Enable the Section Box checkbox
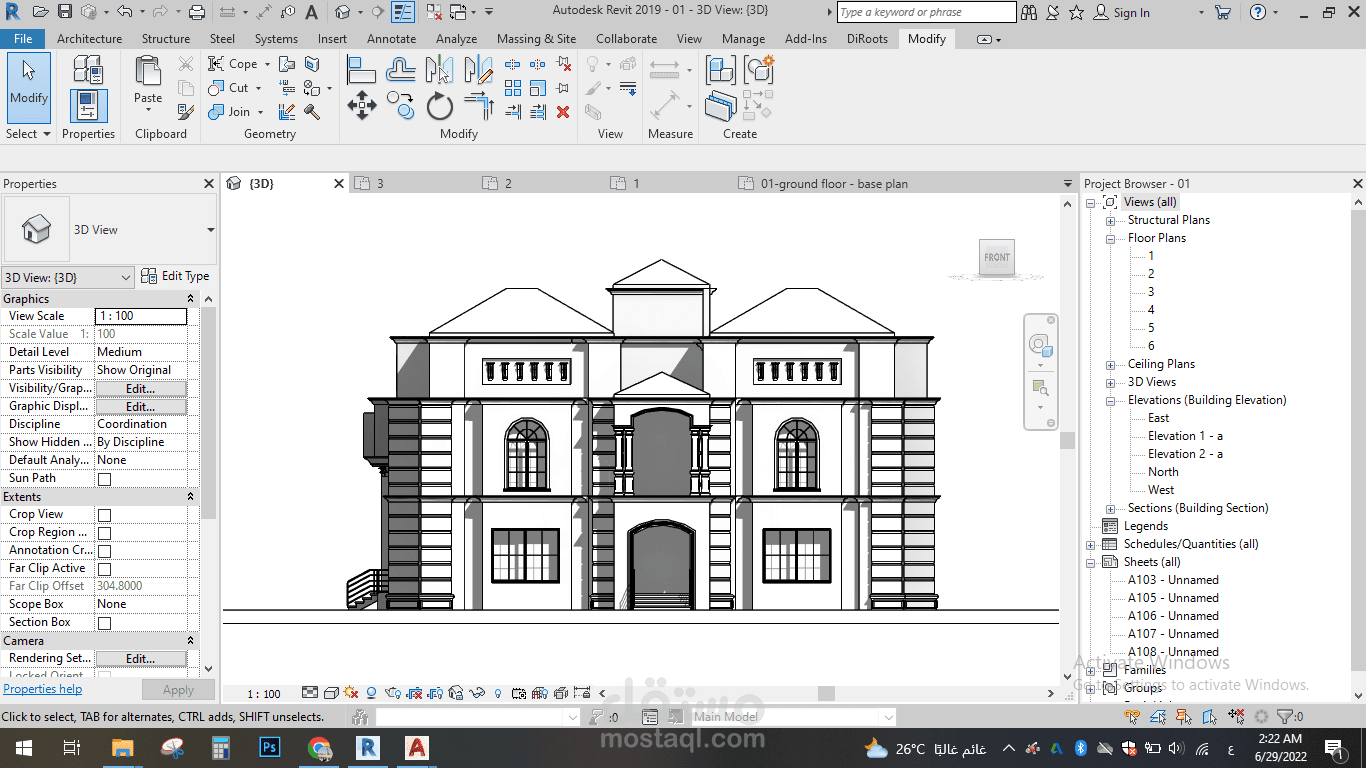The image size is (1366, 768). (x=104, y=623)
